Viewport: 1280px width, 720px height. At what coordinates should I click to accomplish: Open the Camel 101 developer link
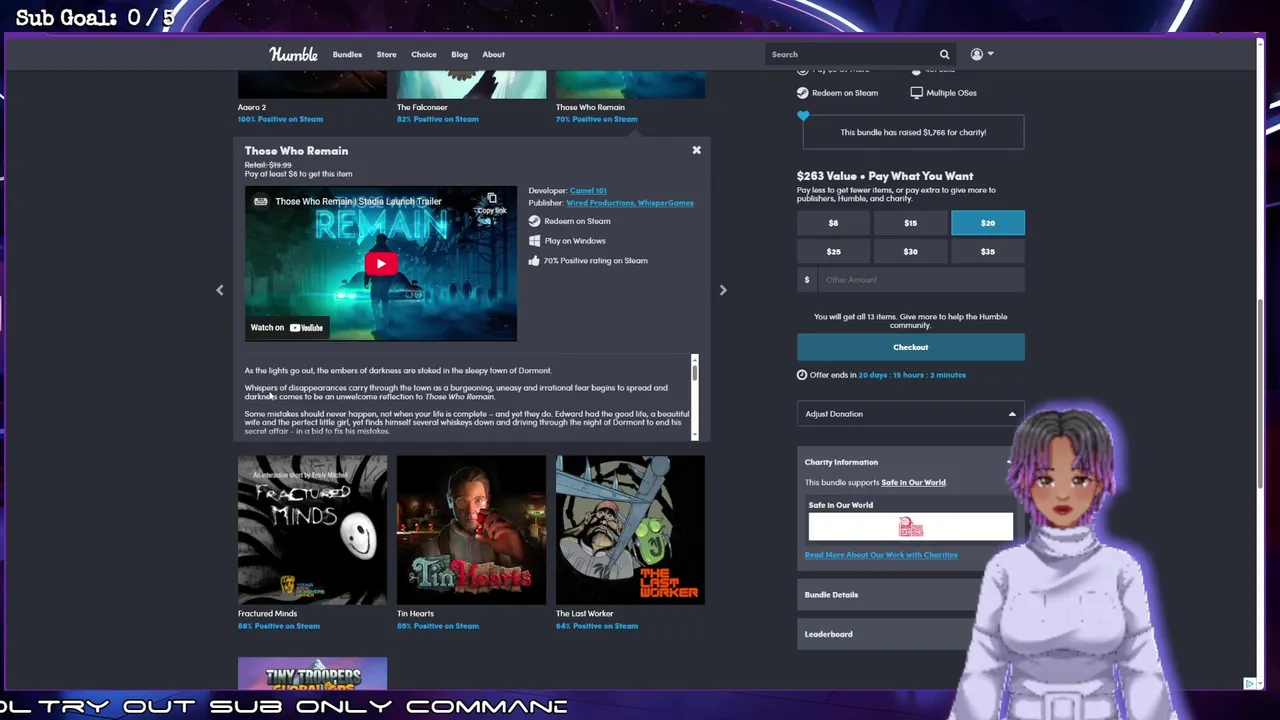coord(588,191)
